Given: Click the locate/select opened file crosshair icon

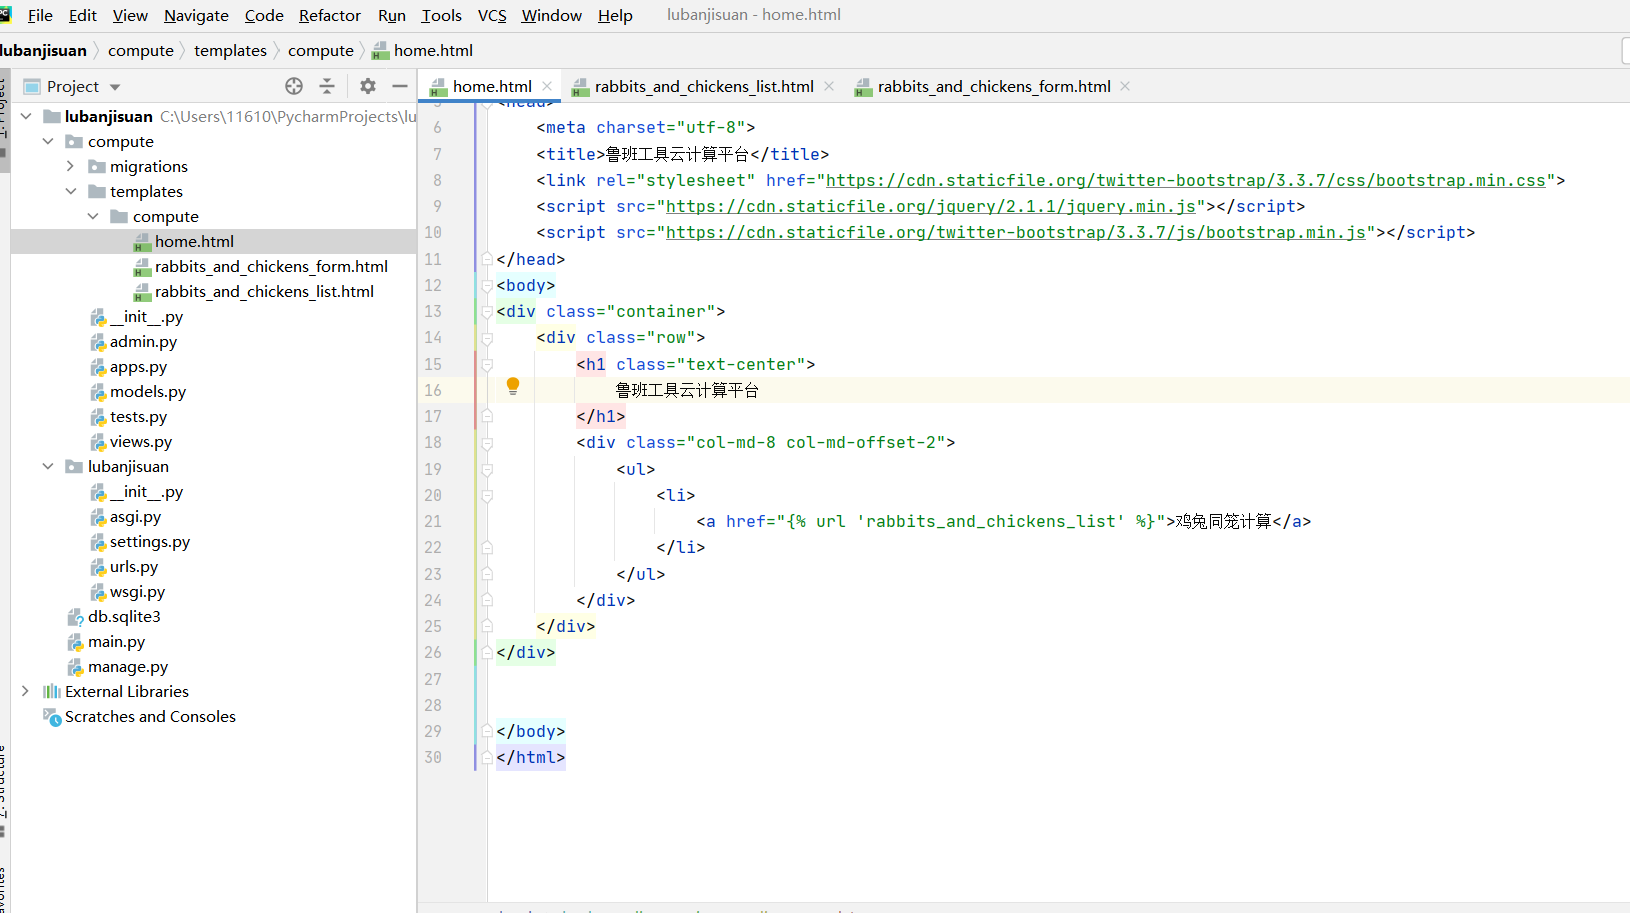Looking at the screenshot, I should 293,86.
